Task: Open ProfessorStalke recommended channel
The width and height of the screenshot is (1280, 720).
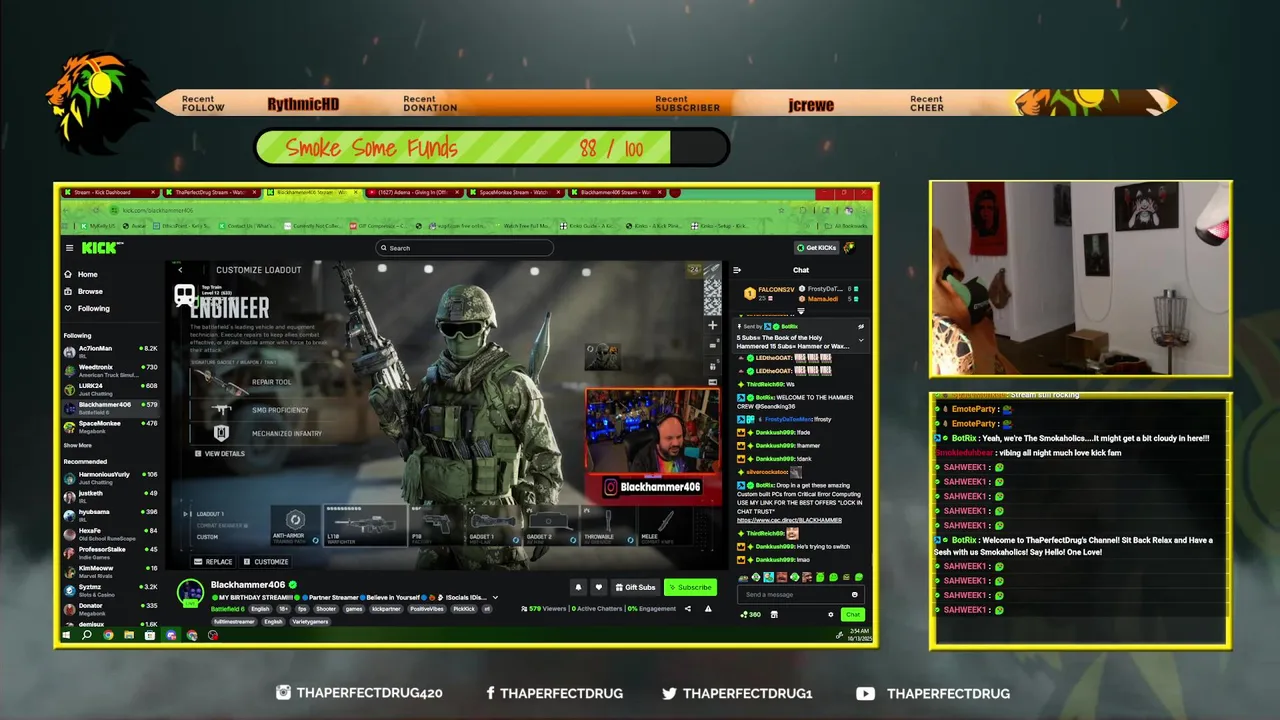Action: pos(111,551)
